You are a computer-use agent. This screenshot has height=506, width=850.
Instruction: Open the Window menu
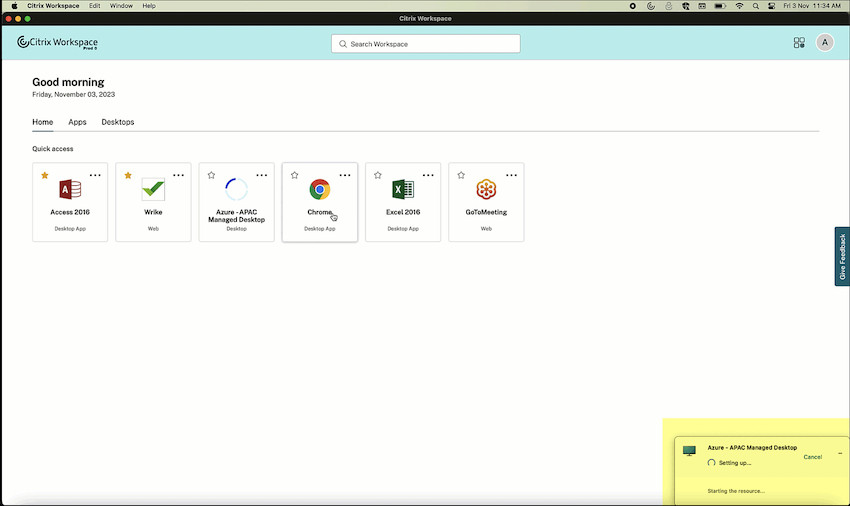[x=121, y=5]
